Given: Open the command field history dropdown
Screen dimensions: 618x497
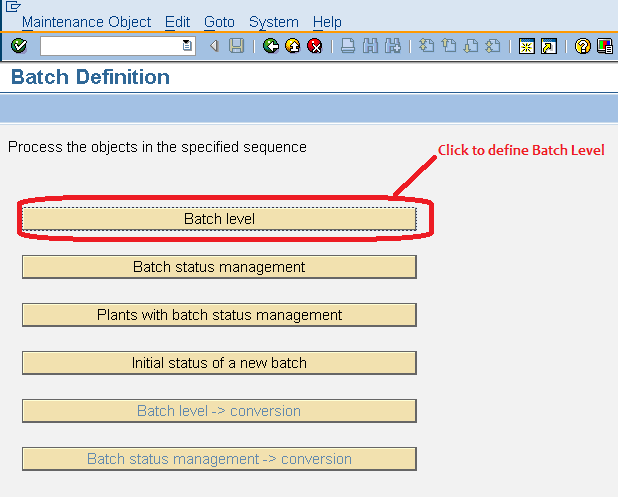Looking at the screenshot, I should point(187,46).
